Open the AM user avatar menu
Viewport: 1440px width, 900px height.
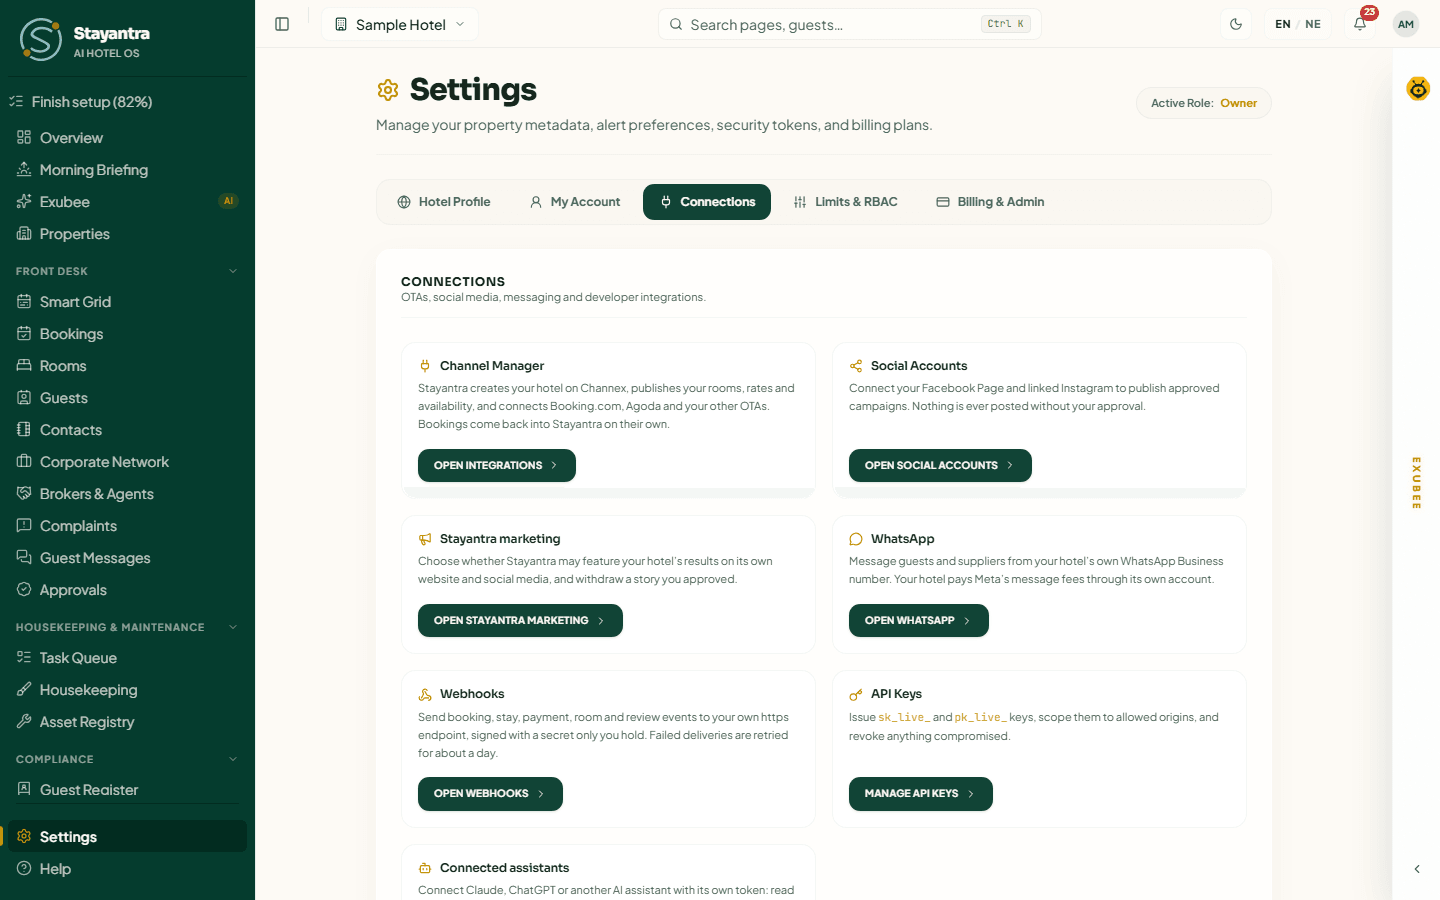[1406, 24]
